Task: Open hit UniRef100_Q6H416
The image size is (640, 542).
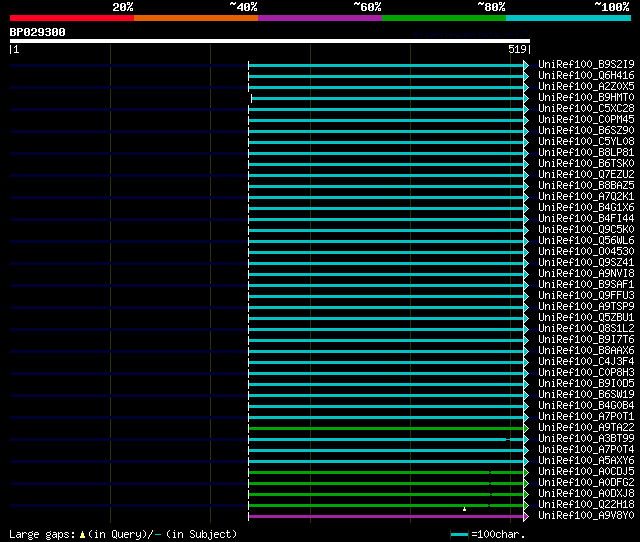Action: [586, 75]
